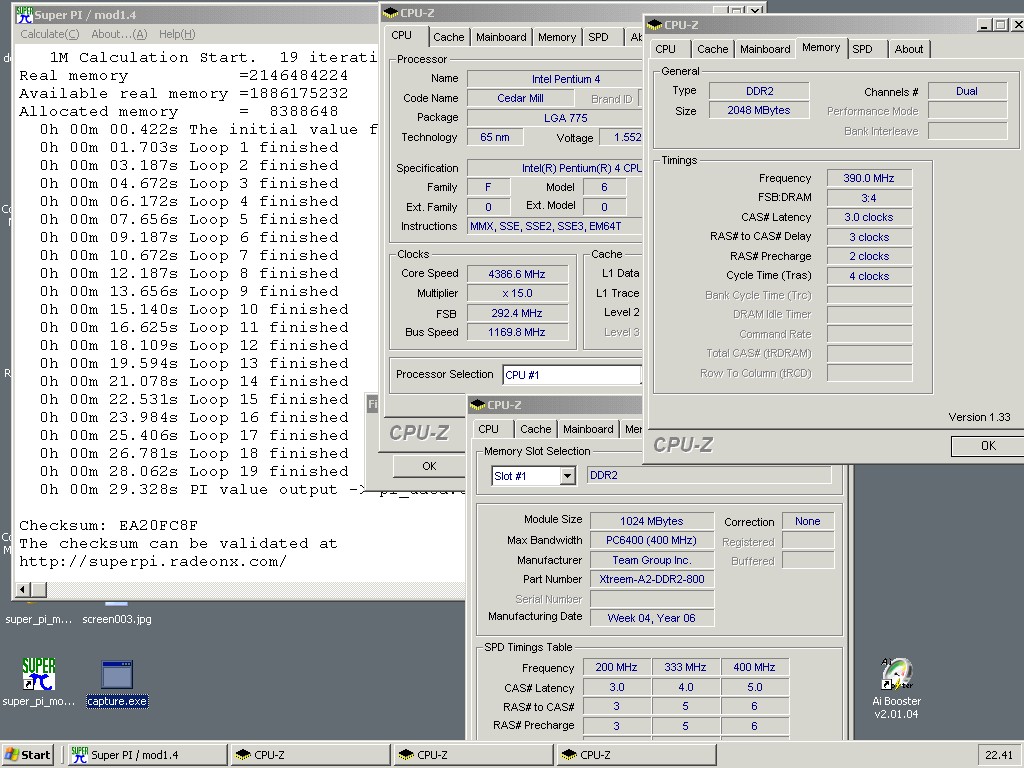Click the Module Size value "1024 MBytes"
Viewport: 1024px width, 768px height.
tap(652, 521)
